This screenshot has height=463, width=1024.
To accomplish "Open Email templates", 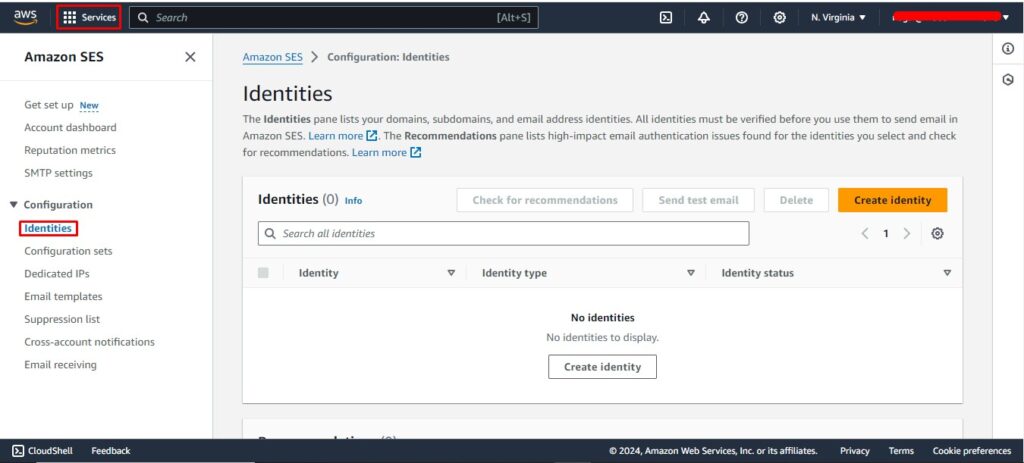I will (x=63, y=296).
